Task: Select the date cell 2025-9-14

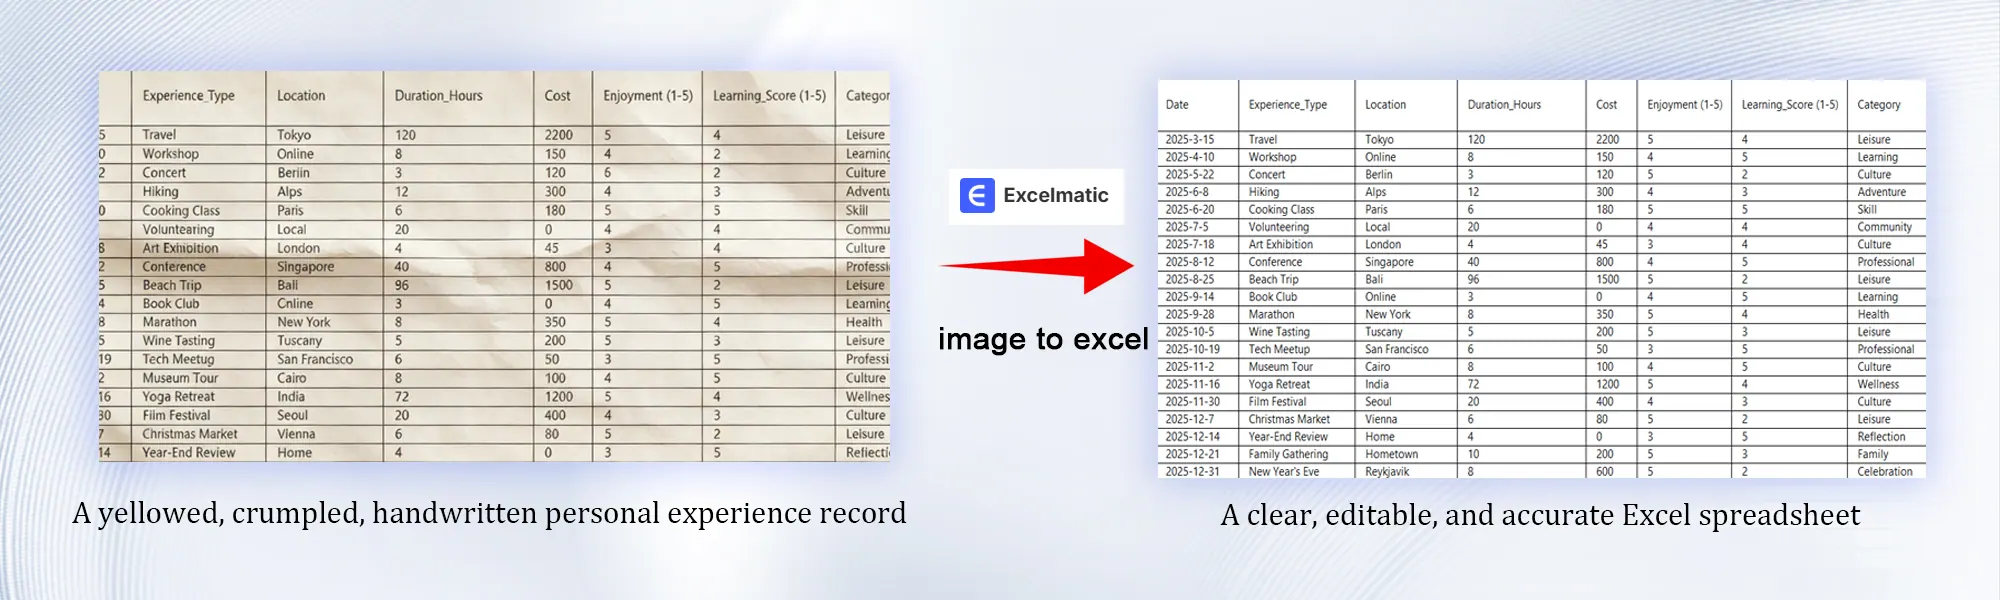Action: click(1189, 297)
